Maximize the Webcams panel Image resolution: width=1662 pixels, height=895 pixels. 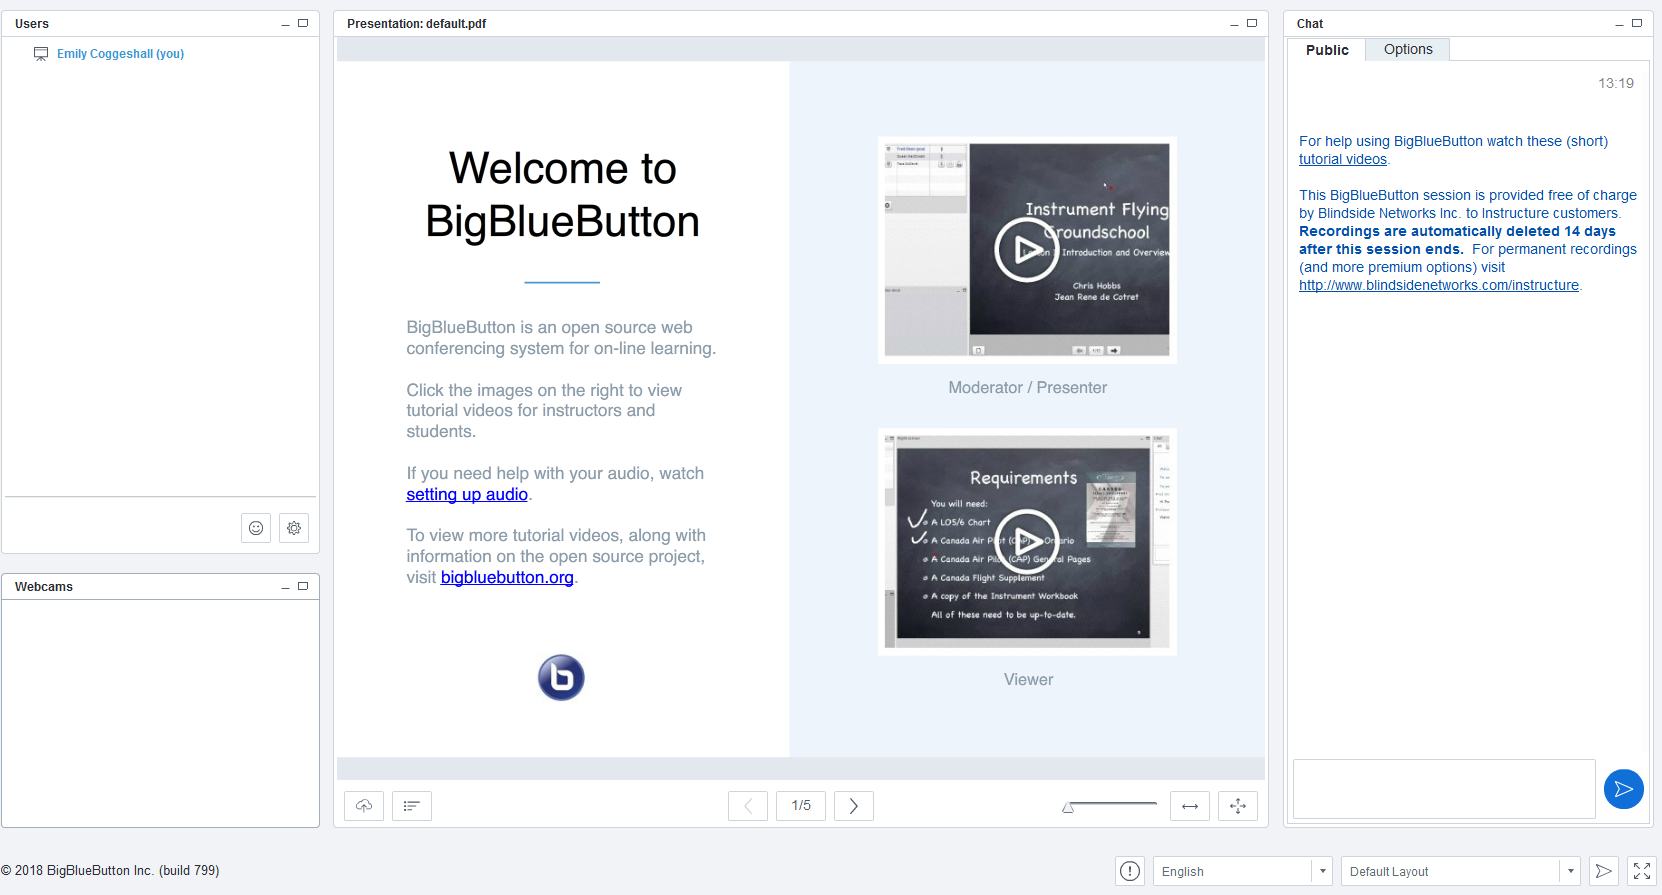303,586
